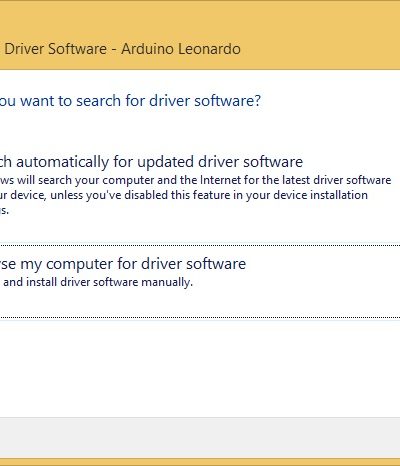Click the Arduino Leonardo device name in title
The image size is (400, 466).
tap(181, 49)
